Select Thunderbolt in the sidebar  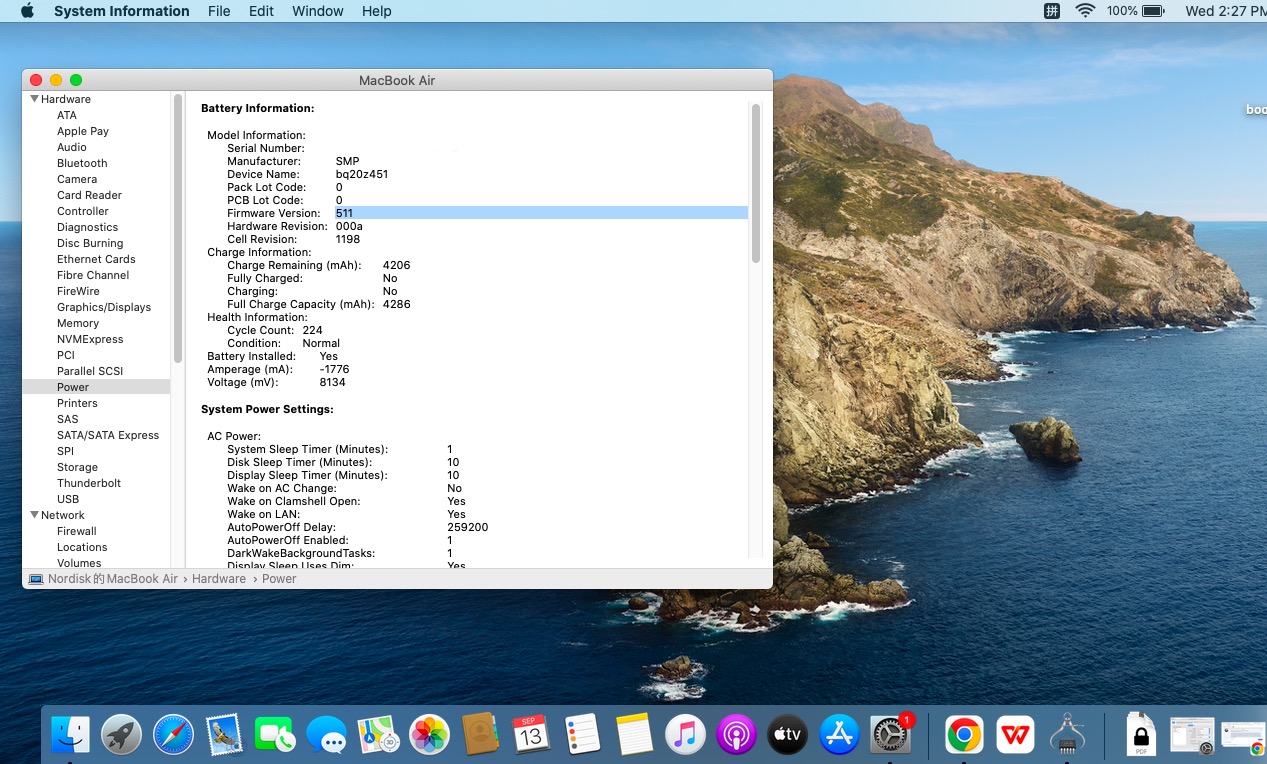(x=89, y=483)
